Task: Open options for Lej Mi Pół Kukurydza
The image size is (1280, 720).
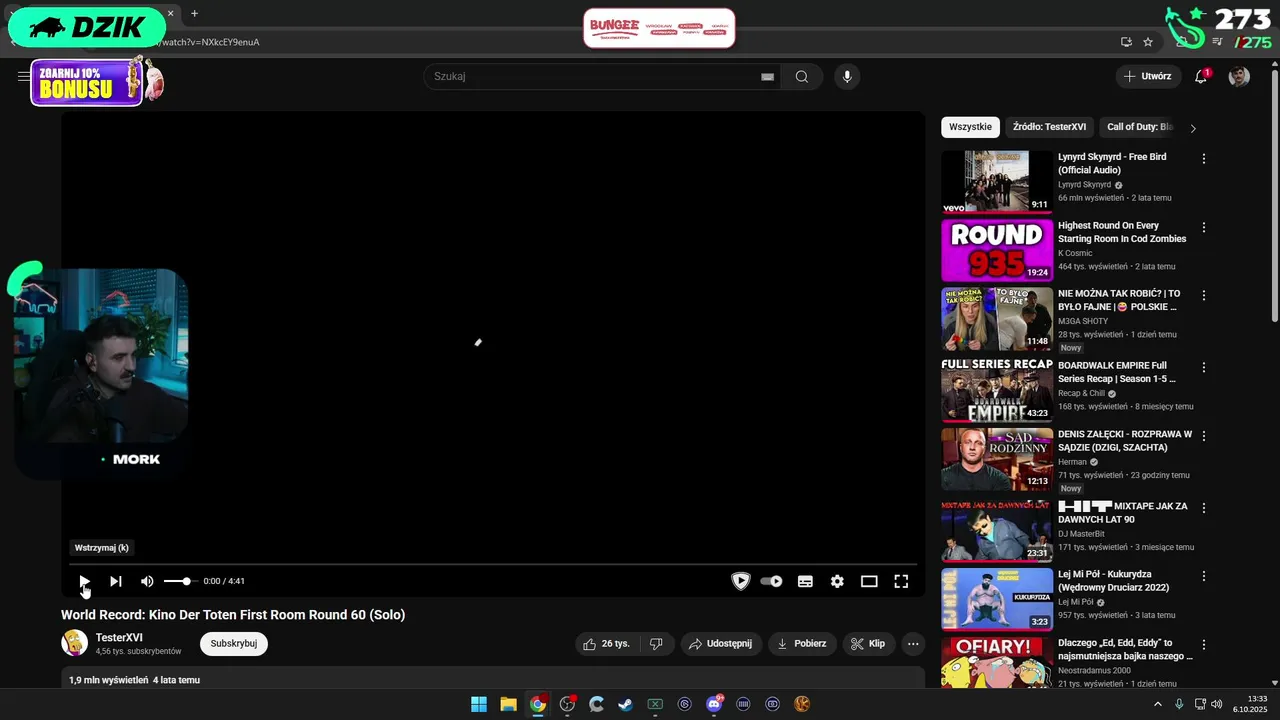Action: coord(1204,576)
